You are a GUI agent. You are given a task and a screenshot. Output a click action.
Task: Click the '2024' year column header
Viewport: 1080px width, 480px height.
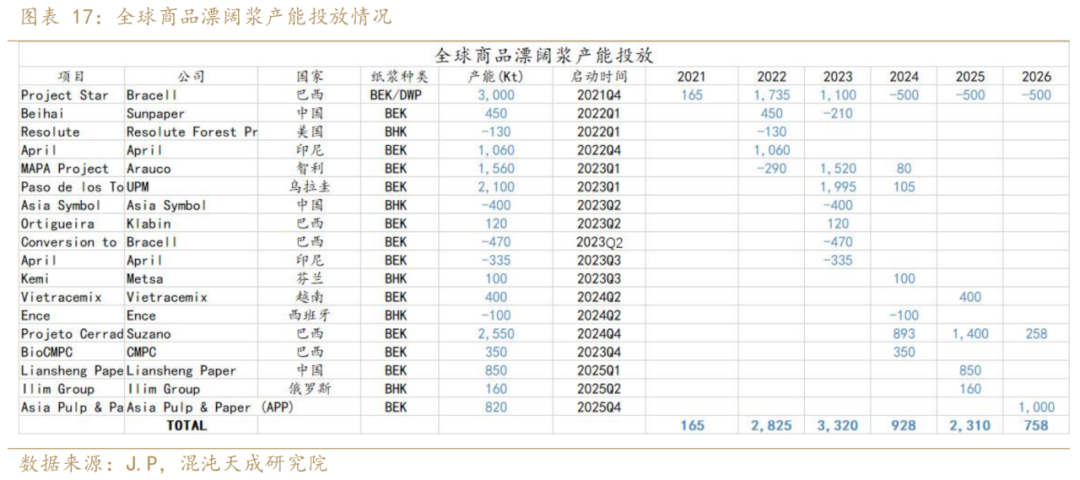coord(903,77)
